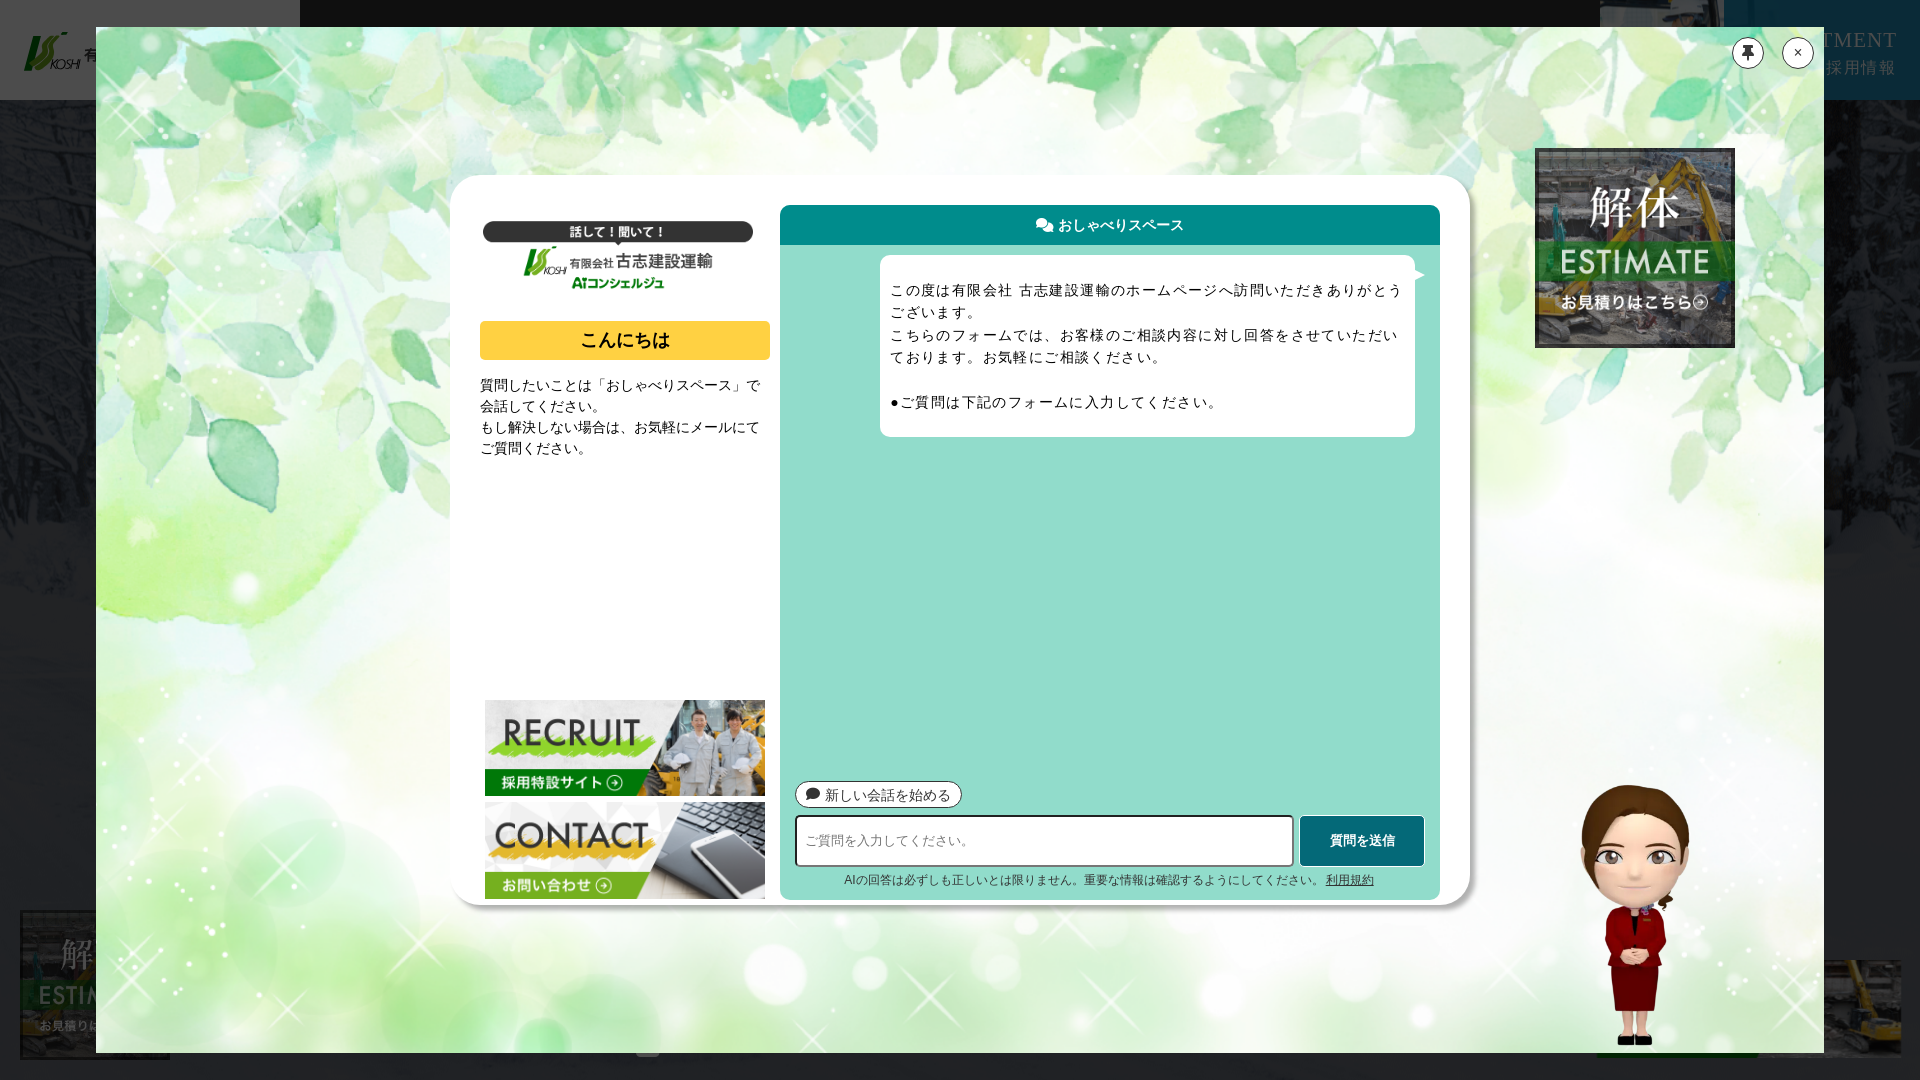Select the おしゃべりスペース header tab

1110,225
